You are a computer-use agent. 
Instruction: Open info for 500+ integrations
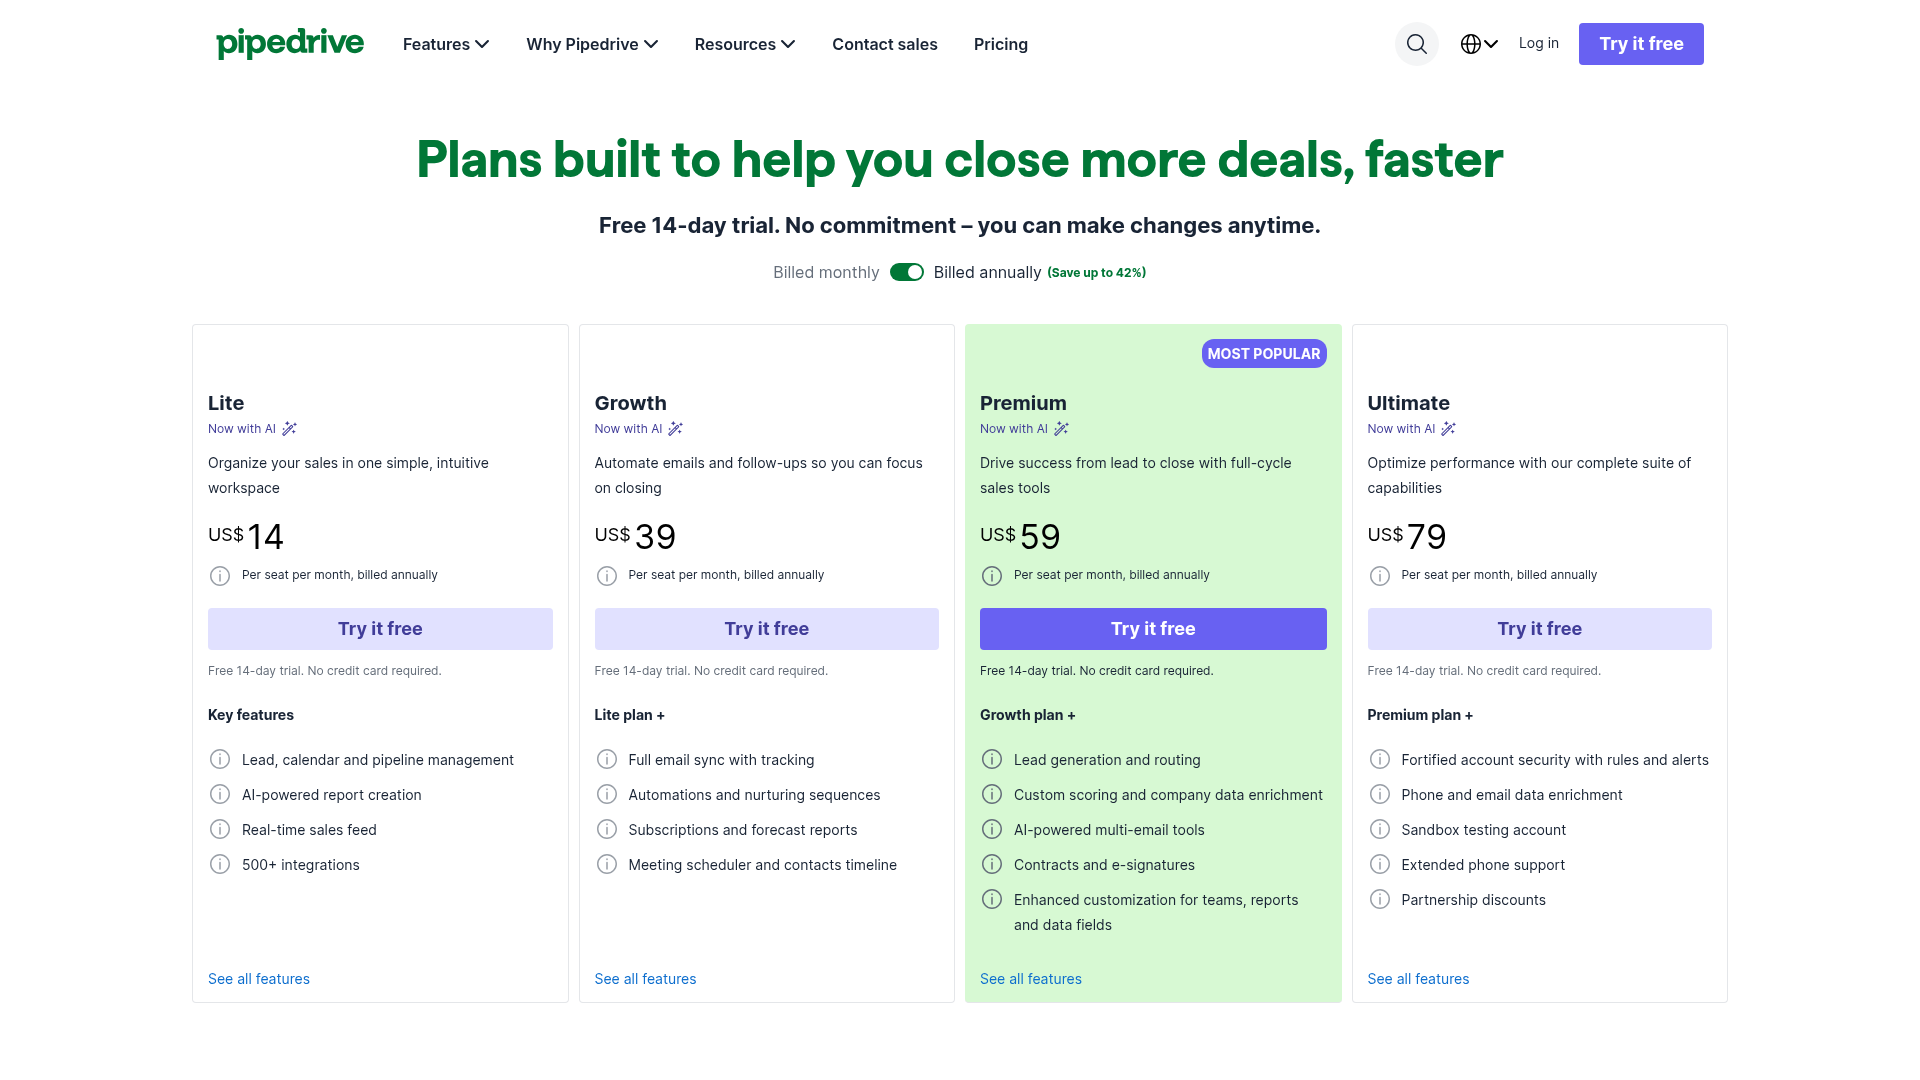click(220, 864)
